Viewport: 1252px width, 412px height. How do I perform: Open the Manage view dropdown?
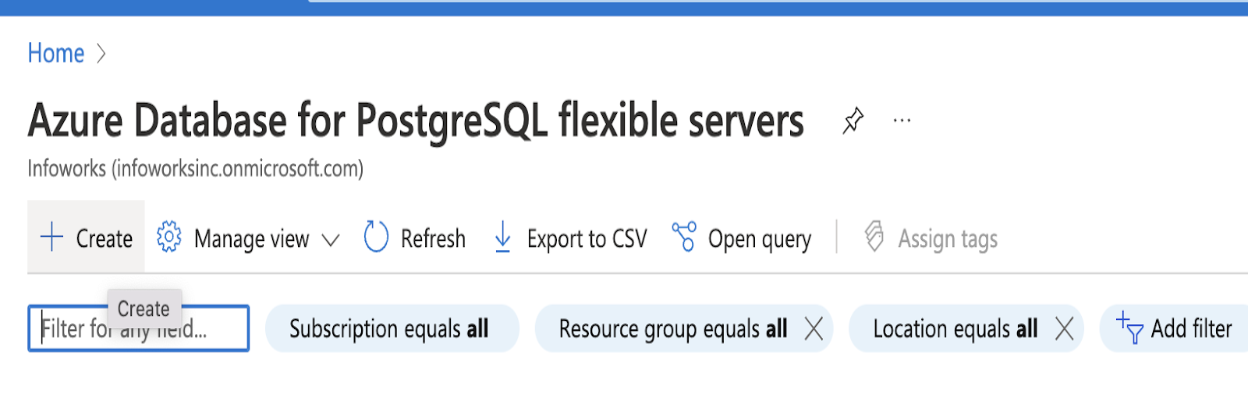pyautogui.click(x=249, y=239)
